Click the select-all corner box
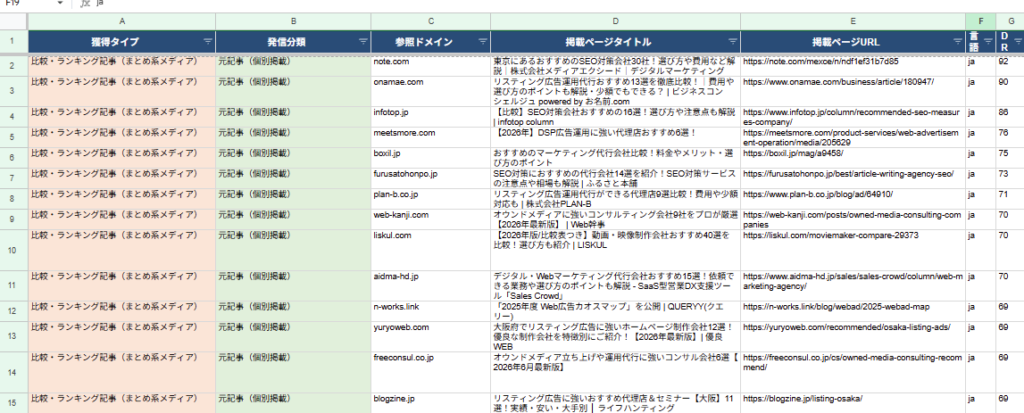1024x413 pixels. pos(14,22)
